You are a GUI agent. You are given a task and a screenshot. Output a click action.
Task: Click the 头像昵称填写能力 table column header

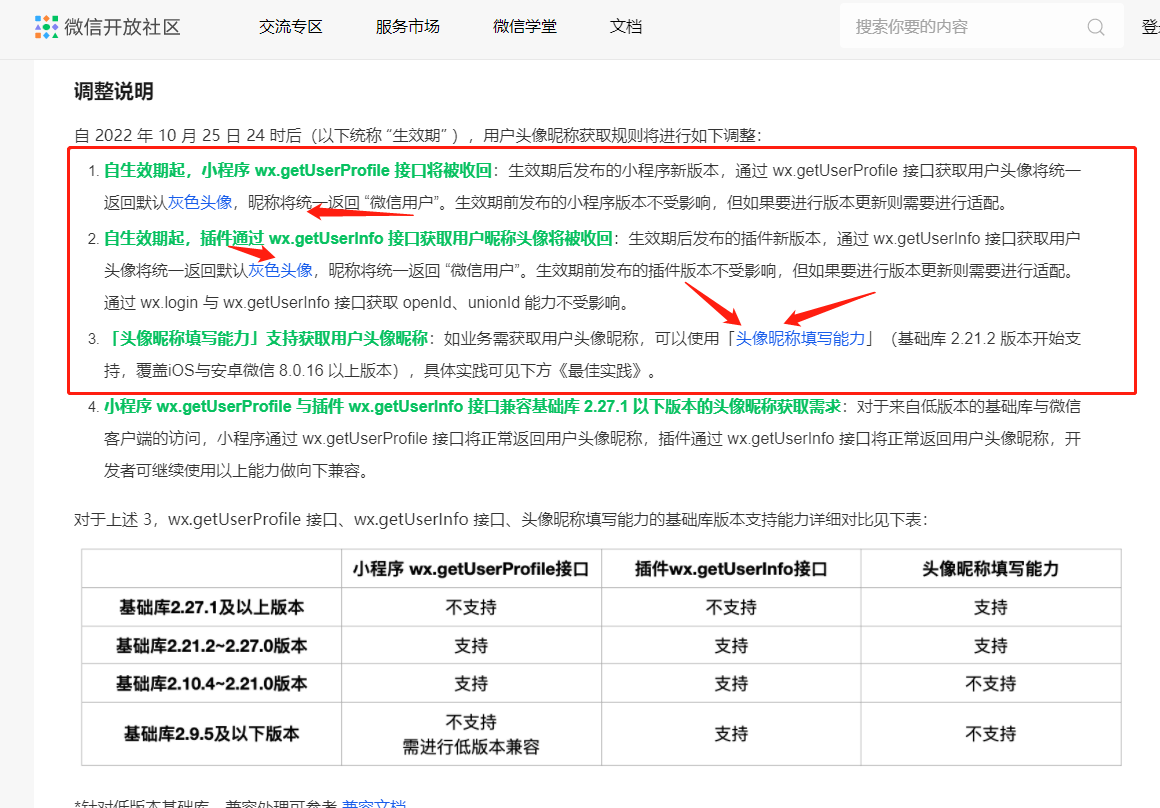coord(991,568)
